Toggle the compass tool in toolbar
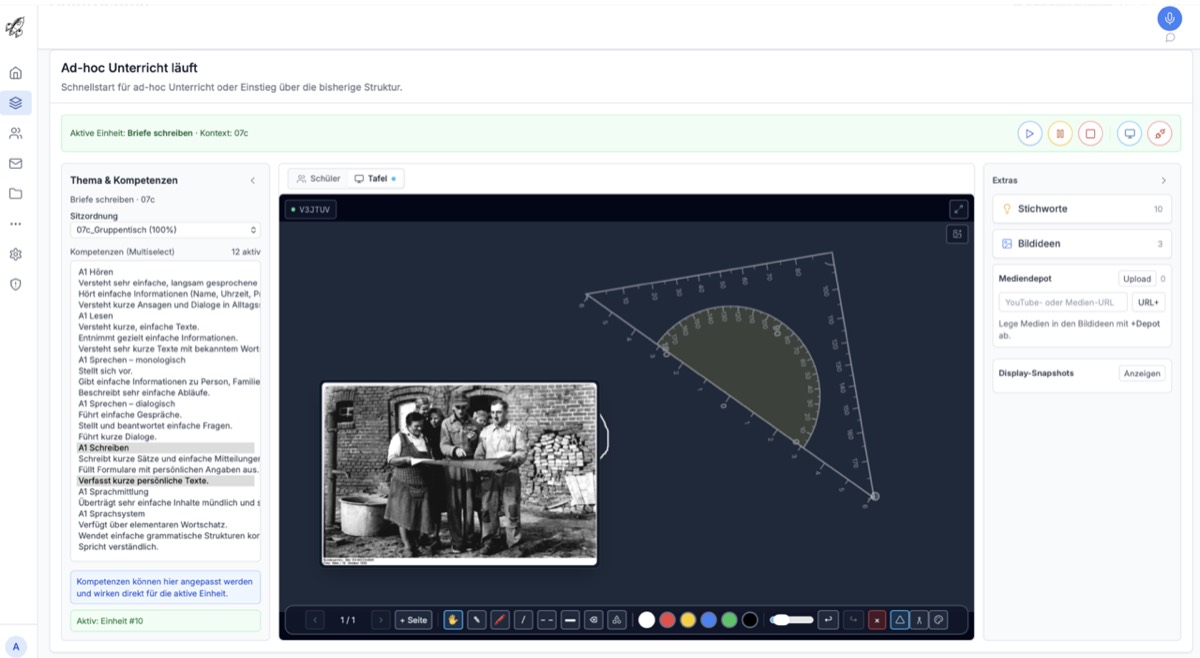 (x=919, y=620)
